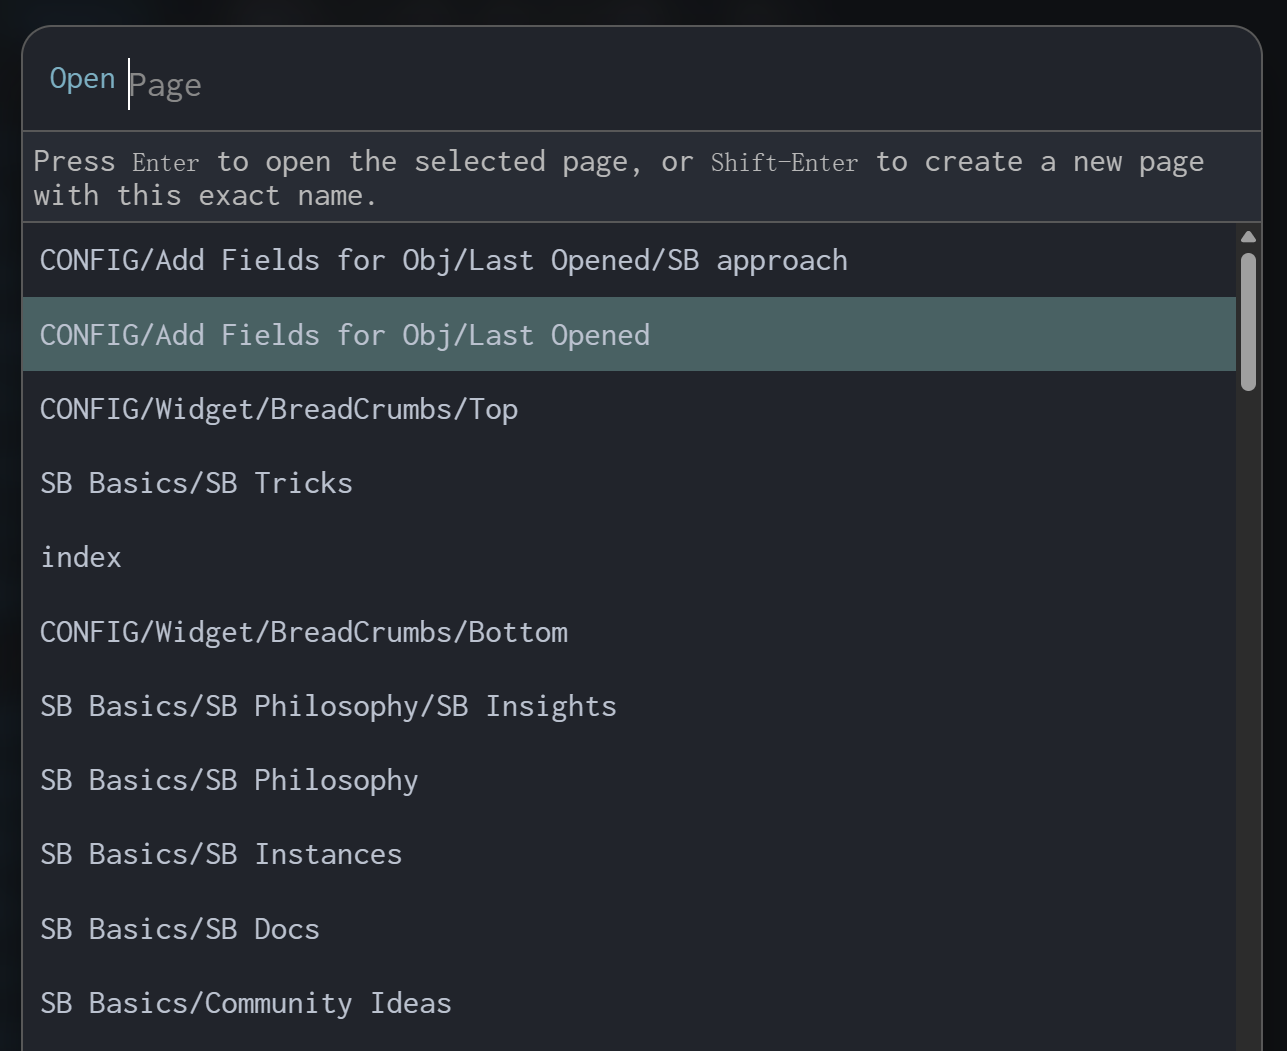Viewport: 1287px width, 1051px height.
Task: Open SB Basics/Community Ideas page
Action: [246, 1004]
